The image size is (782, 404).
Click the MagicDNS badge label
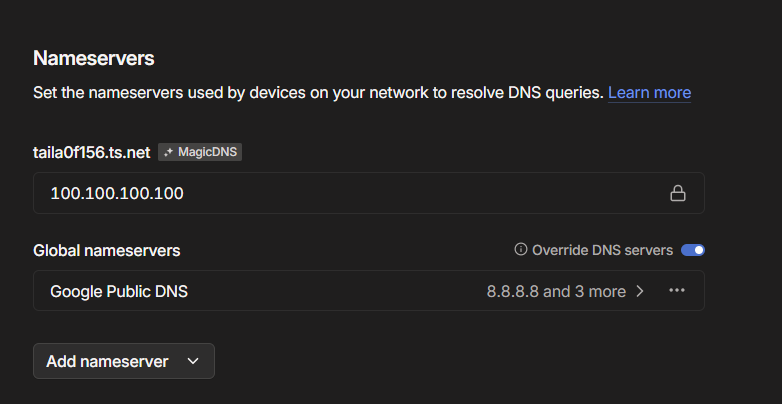point(208,153)
